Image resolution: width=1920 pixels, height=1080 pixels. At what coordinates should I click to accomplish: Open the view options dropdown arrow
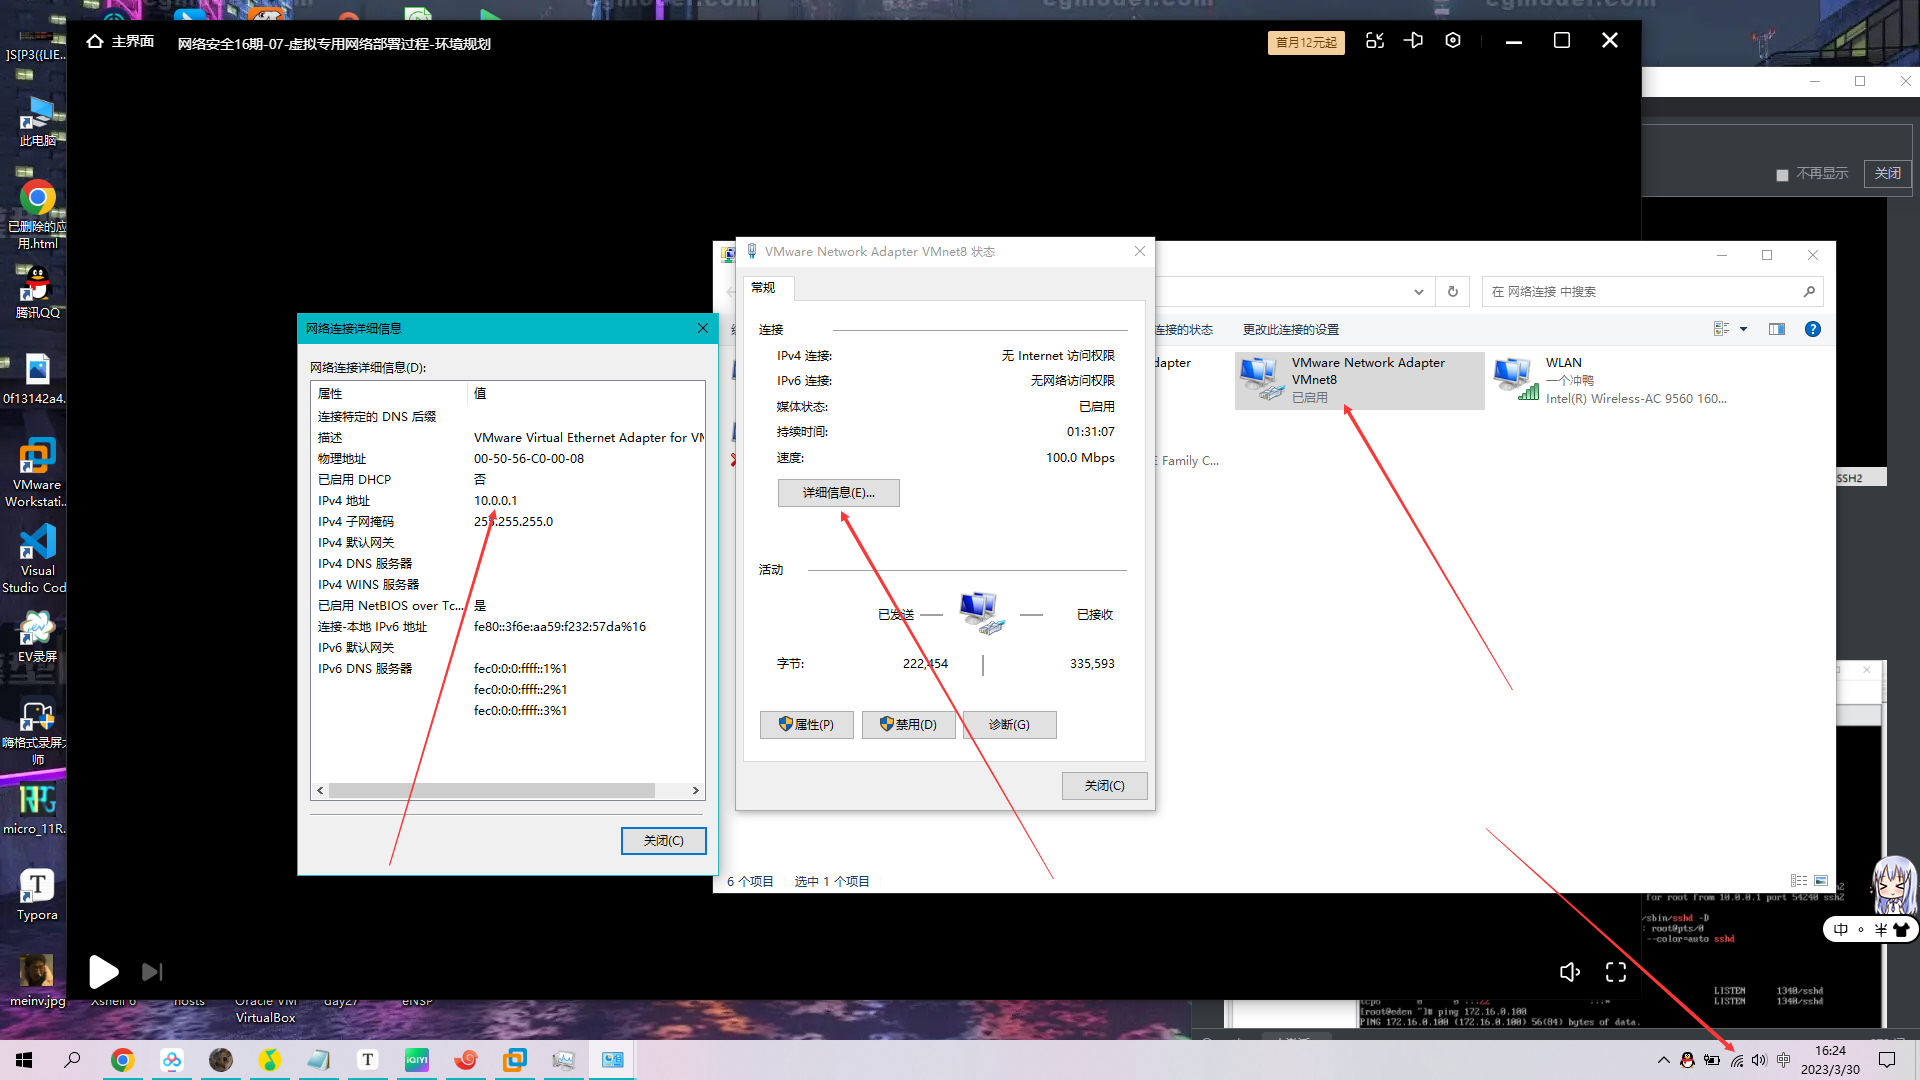pyautogui.click(x=1743, y=329)
